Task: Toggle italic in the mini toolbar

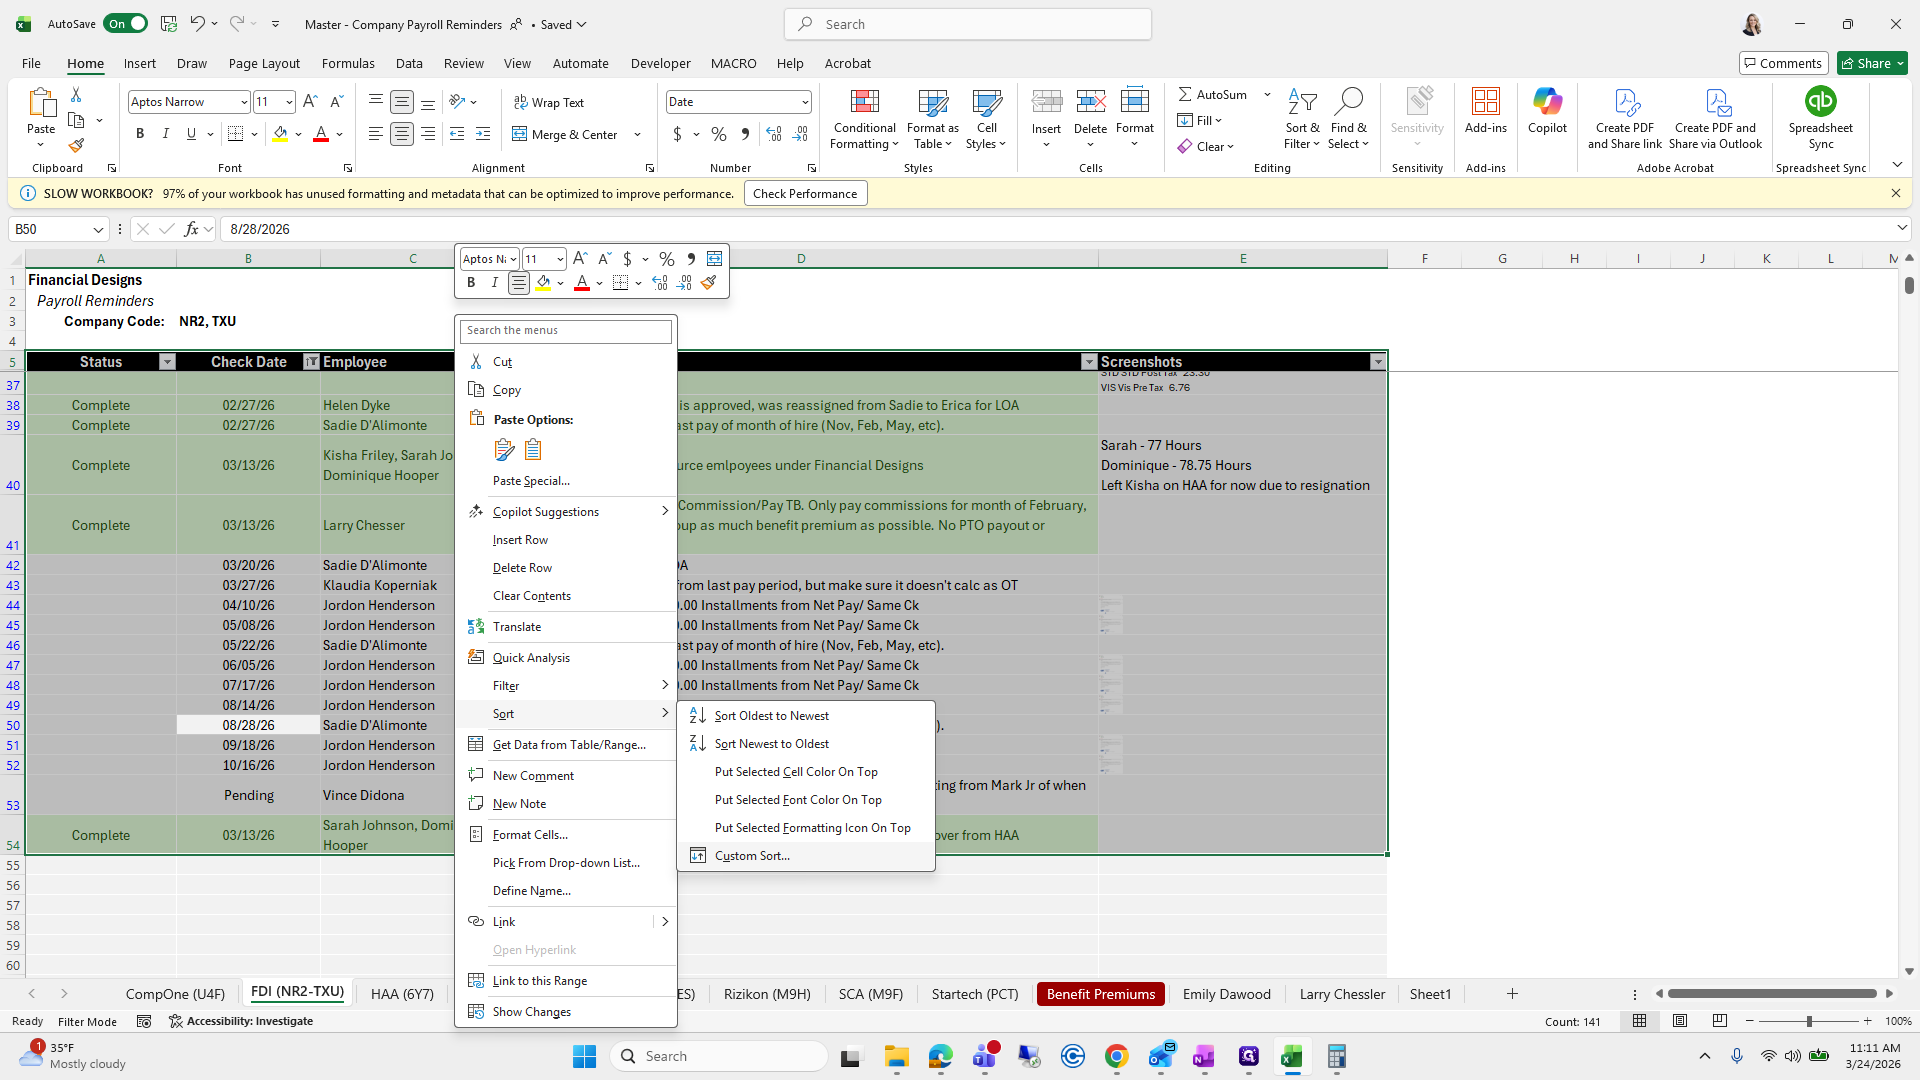Action: [494, 283]
